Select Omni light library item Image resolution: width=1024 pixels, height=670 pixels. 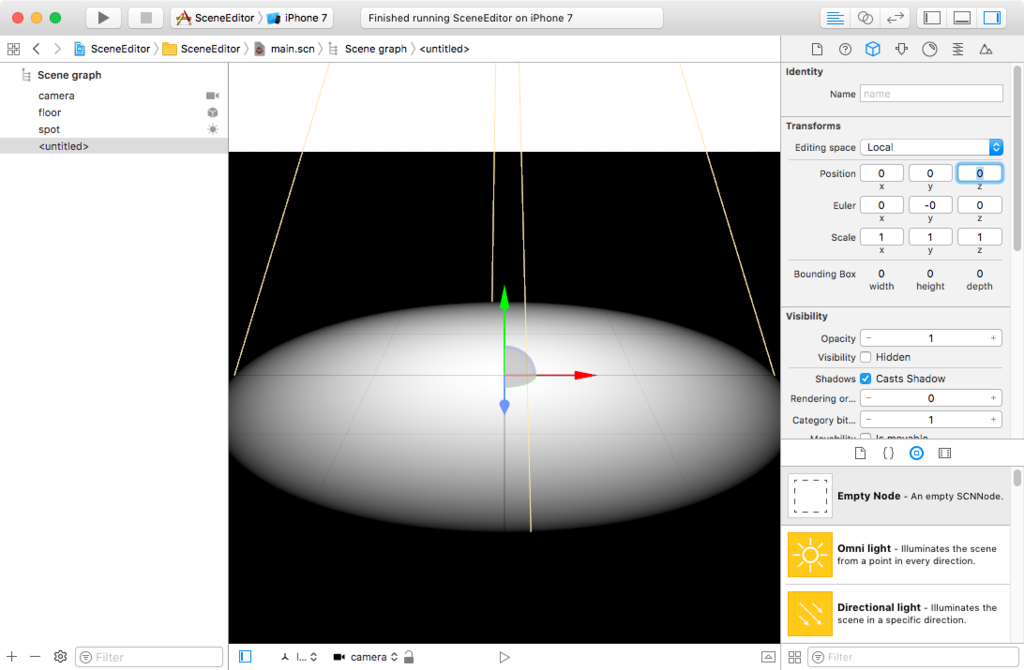[896, 554]
